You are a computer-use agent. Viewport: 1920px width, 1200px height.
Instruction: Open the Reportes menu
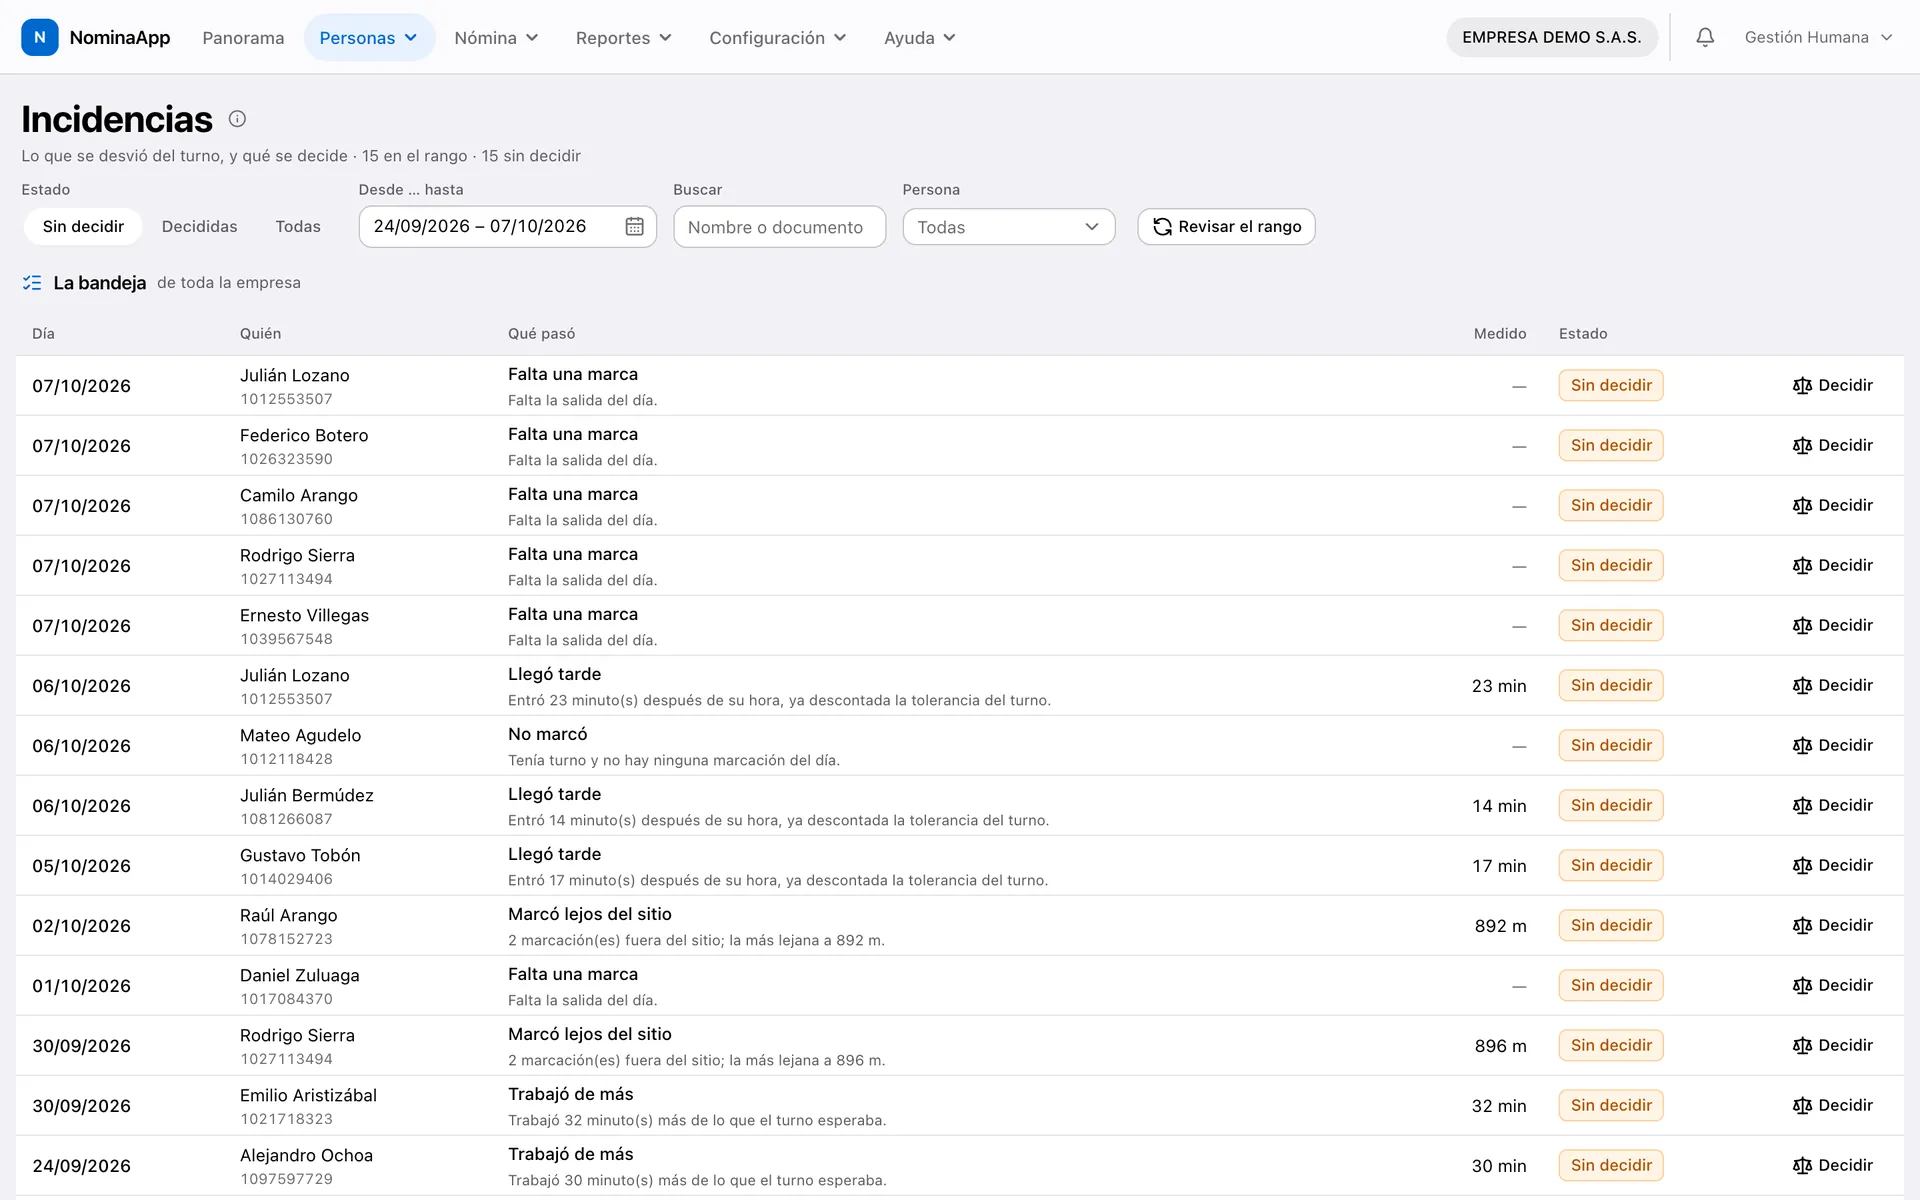pyautogui.click(x=623, y=37)
